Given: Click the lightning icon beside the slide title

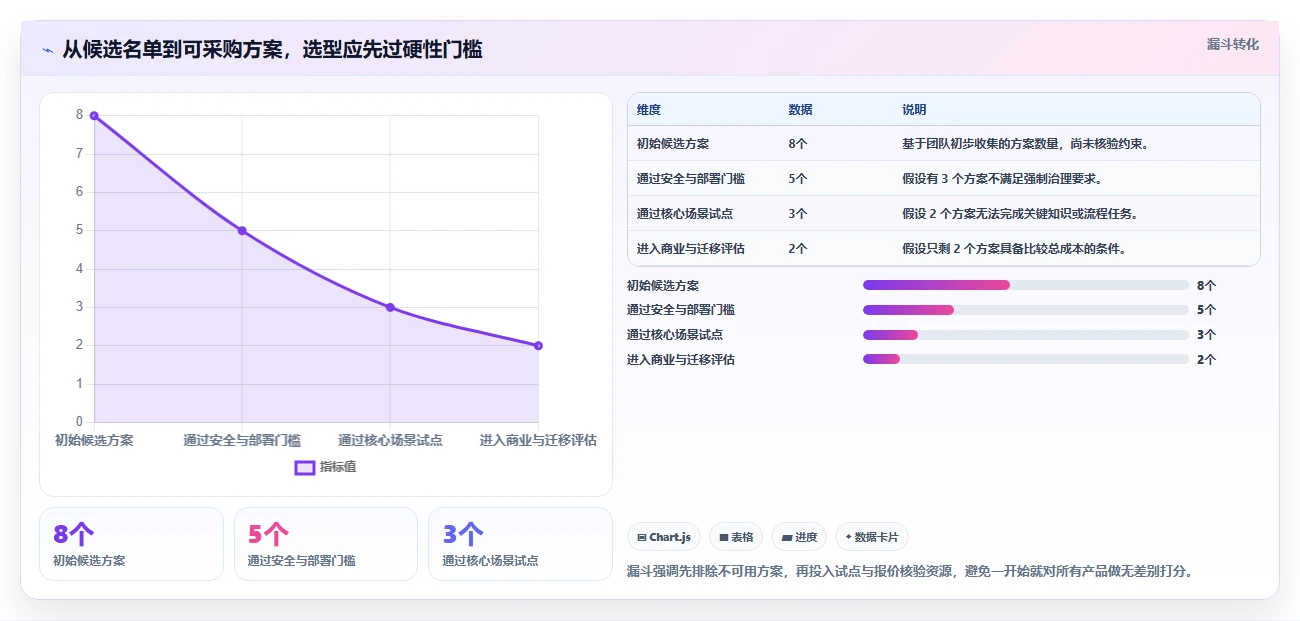Looking at the screenshot, I should pyautogui.click(x=48, y=49).
